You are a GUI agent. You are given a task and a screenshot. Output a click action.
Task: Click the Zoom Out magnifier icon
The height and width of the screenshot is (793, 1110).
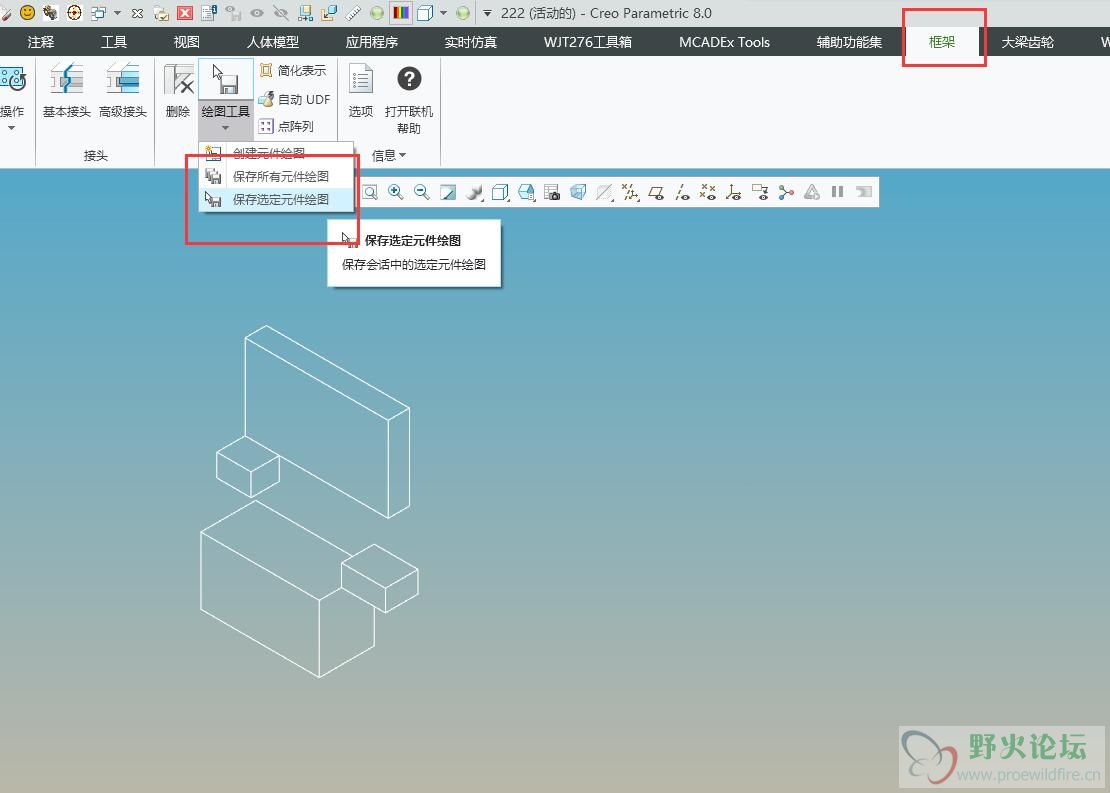pos(422,192)
